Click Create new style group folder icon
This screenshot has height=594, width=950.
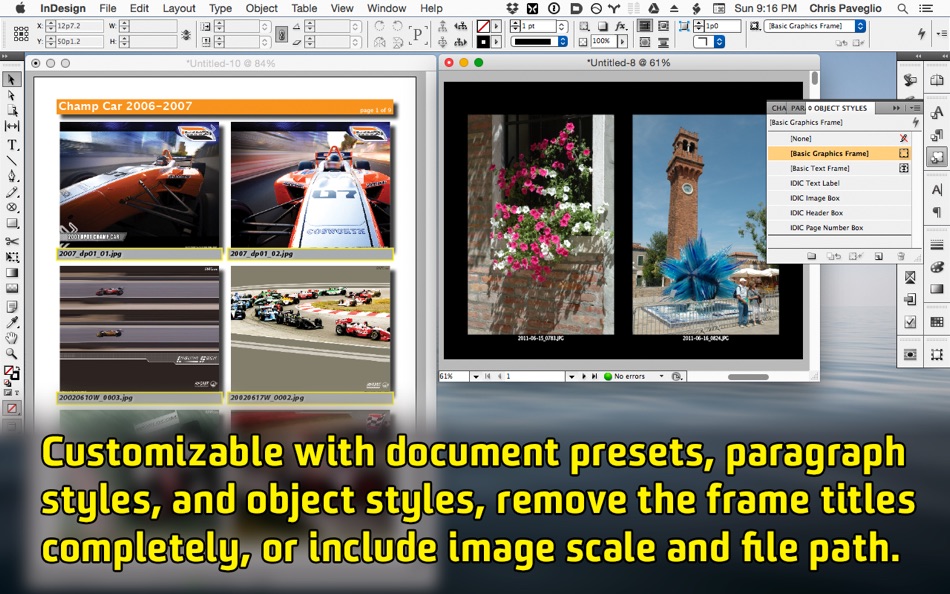tap(811, 256)
